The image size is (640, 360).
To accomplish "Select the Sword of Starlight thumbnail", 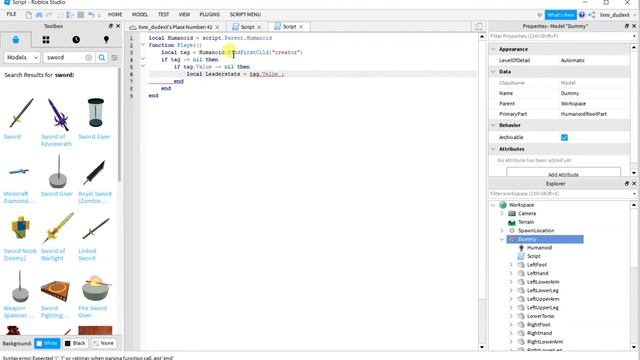I will pyautogui.click(x=58, y=228).
